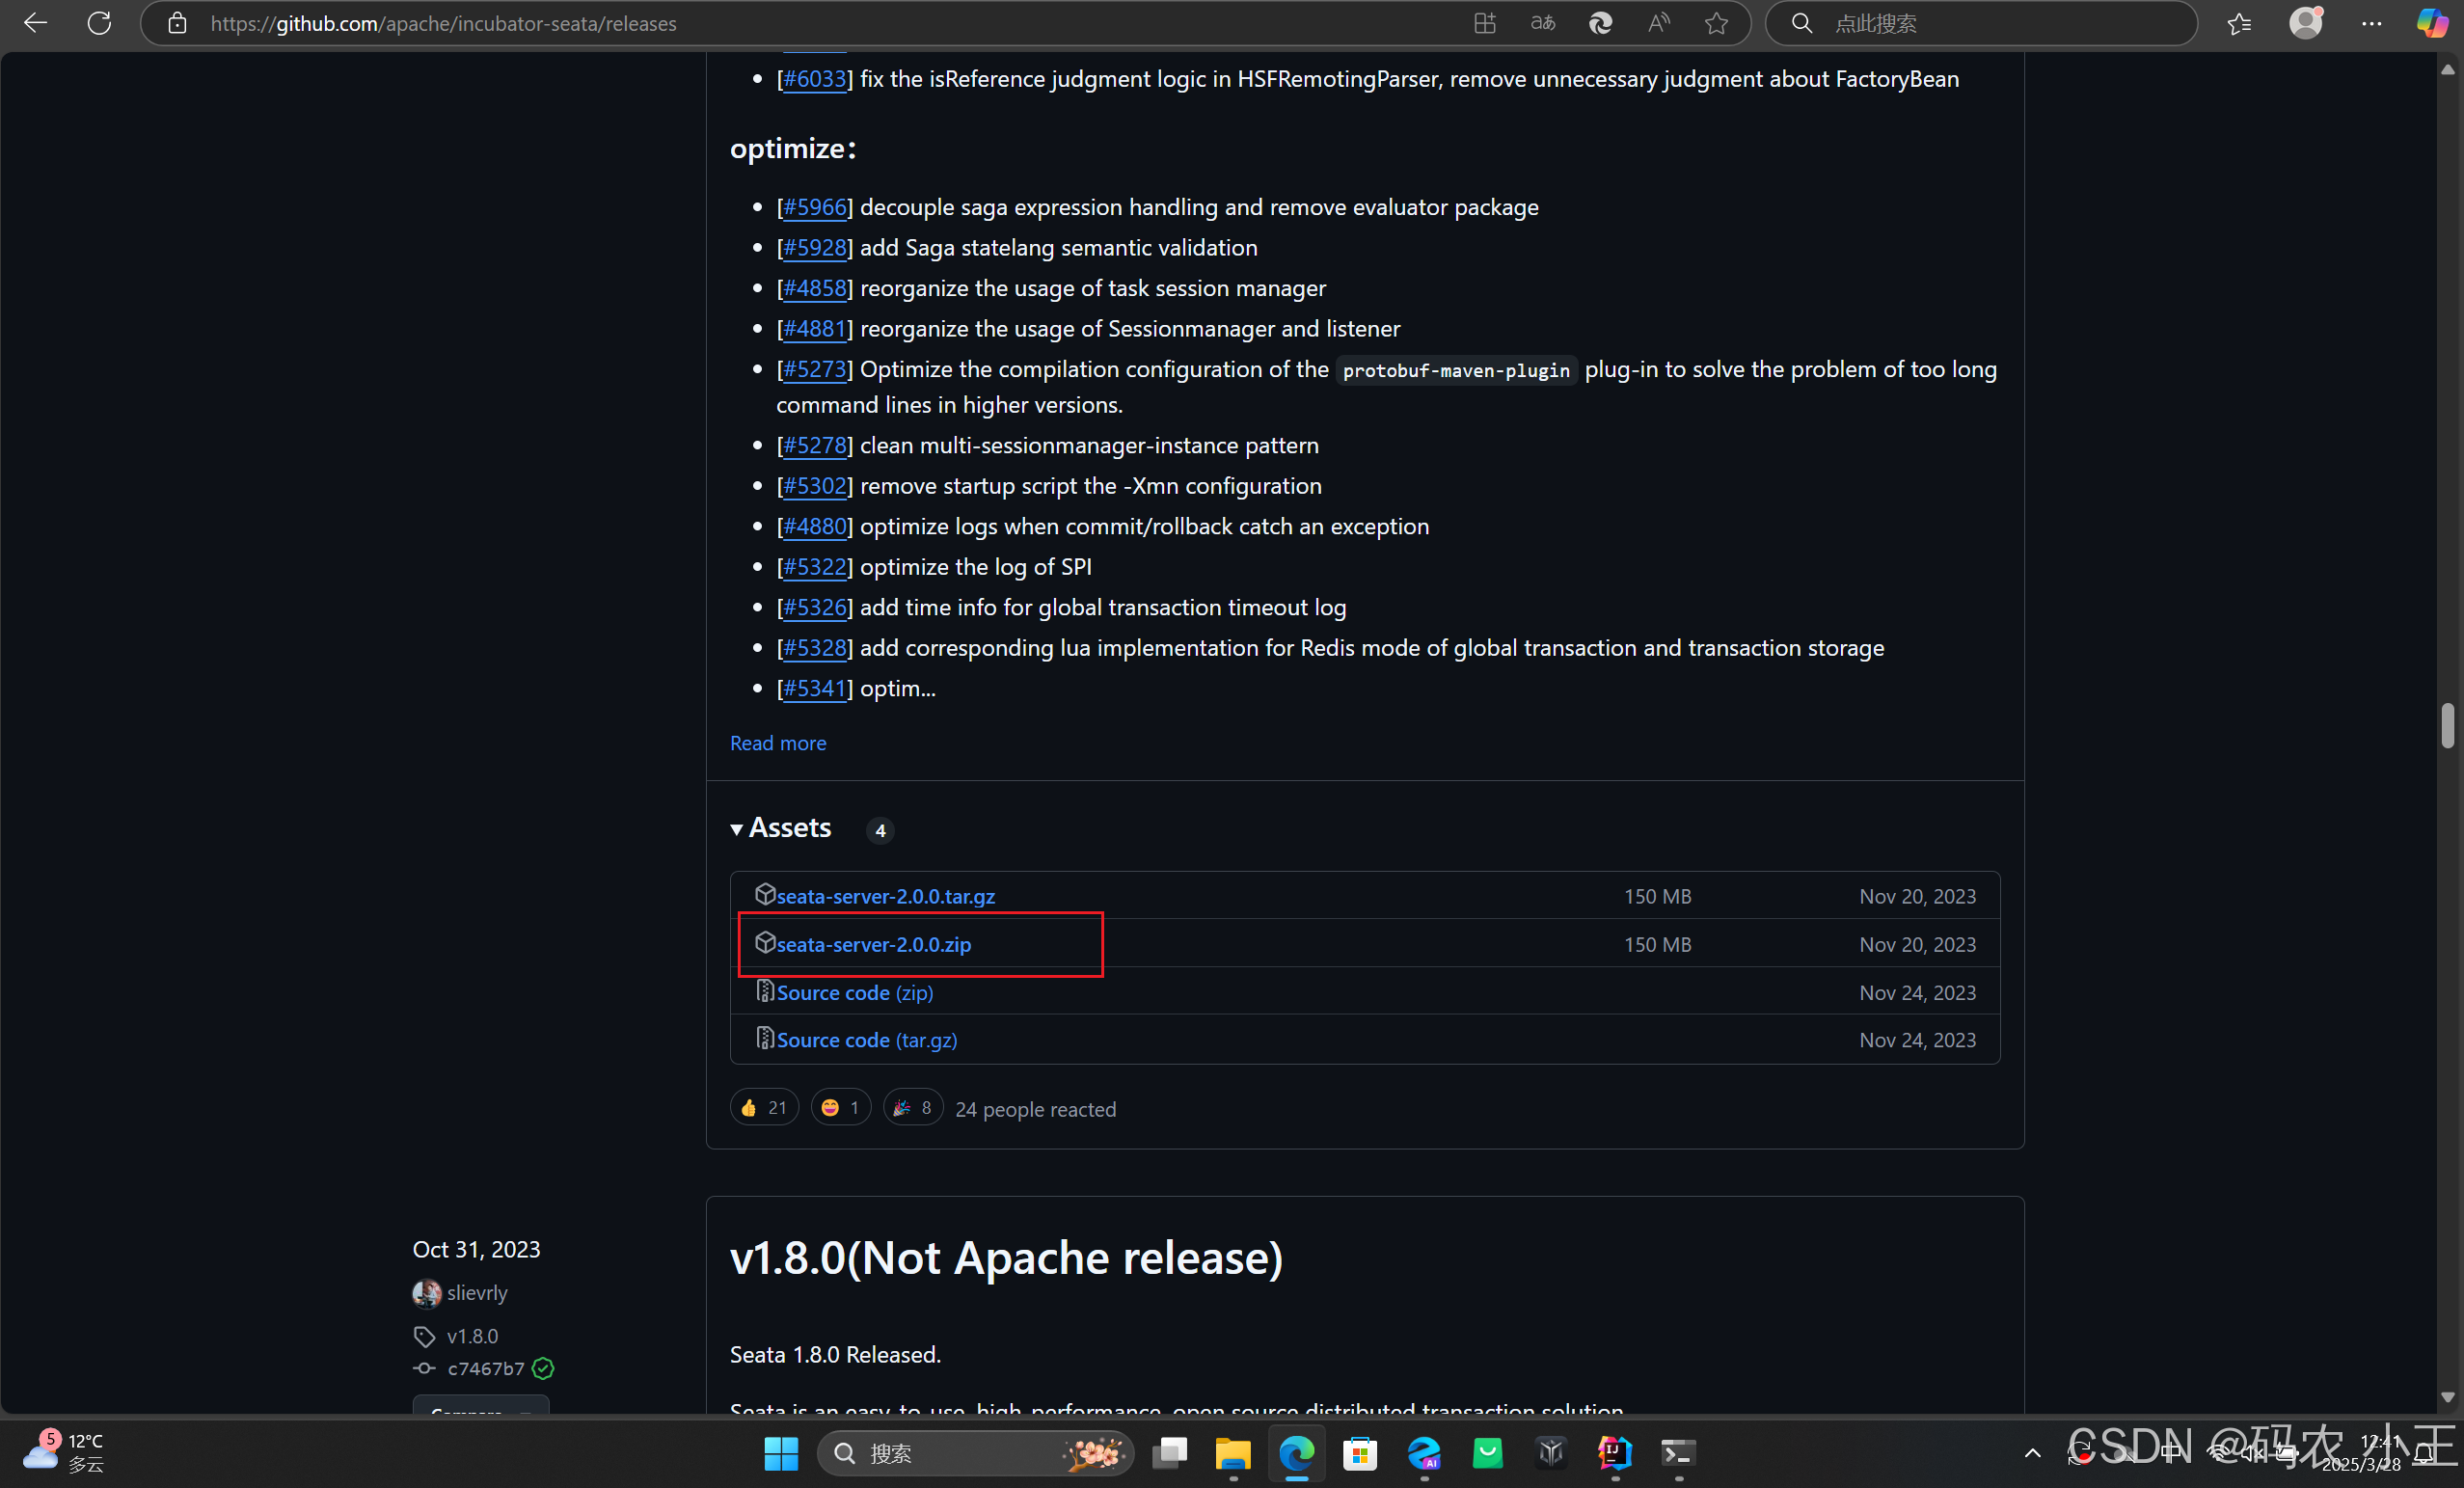Open pull request #5328 link

814,648
